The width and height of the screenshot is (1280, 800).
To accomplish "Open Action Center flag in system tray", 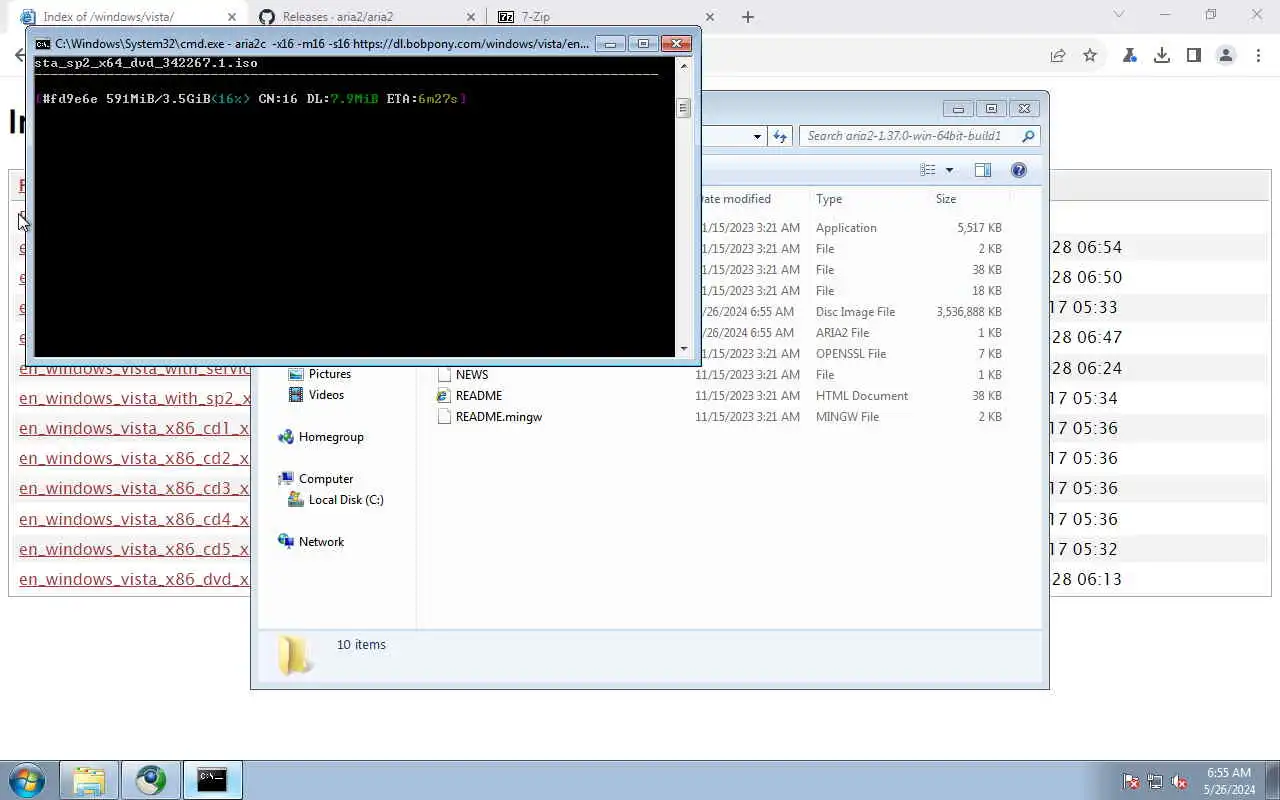I will coord(1131,781).
